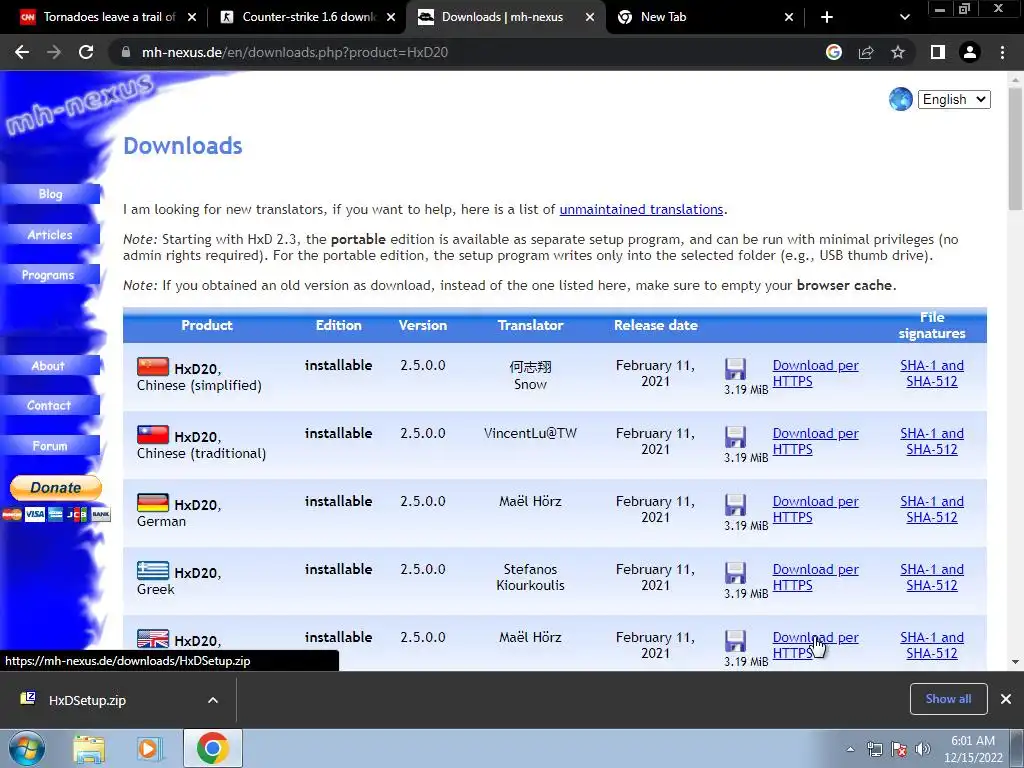Open the Google icon in address bar

point(834,52)
